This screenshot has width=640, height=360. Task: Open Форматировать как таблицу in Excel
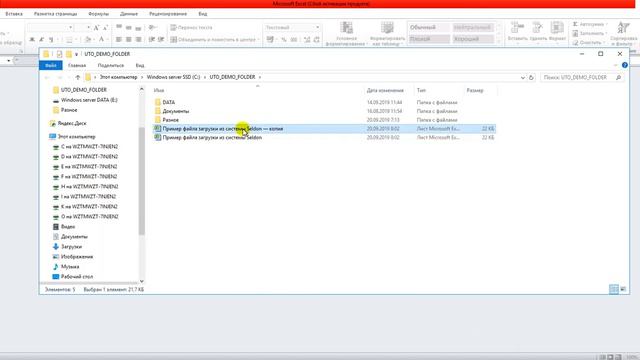point(387,34)
